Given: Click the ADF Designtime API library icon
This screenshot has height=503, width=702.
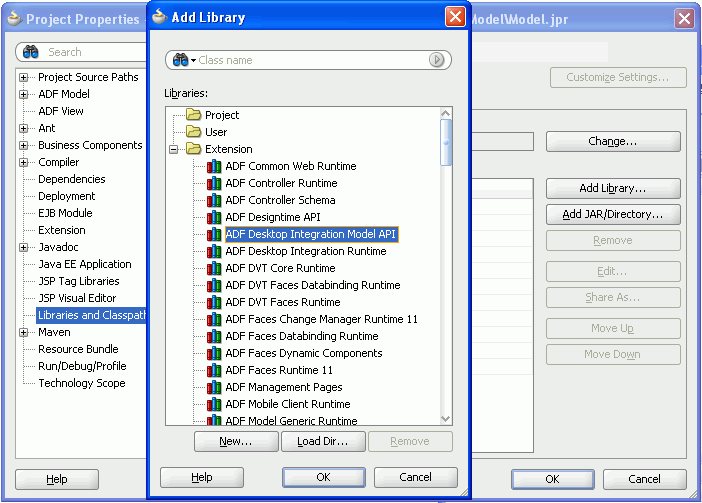Looking at the screenshot, I should 214,217.
